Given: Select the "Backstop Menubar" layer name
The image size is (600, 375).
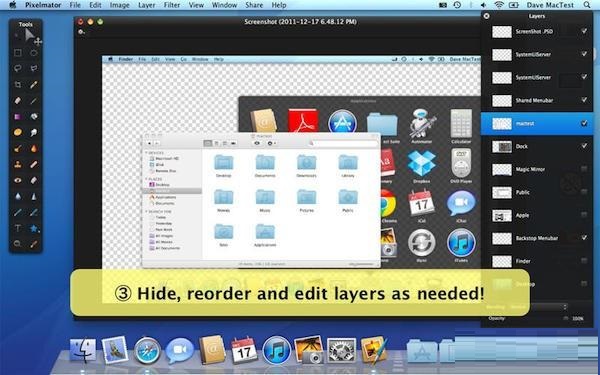Looking at the screenshot, I should point(536,238).
